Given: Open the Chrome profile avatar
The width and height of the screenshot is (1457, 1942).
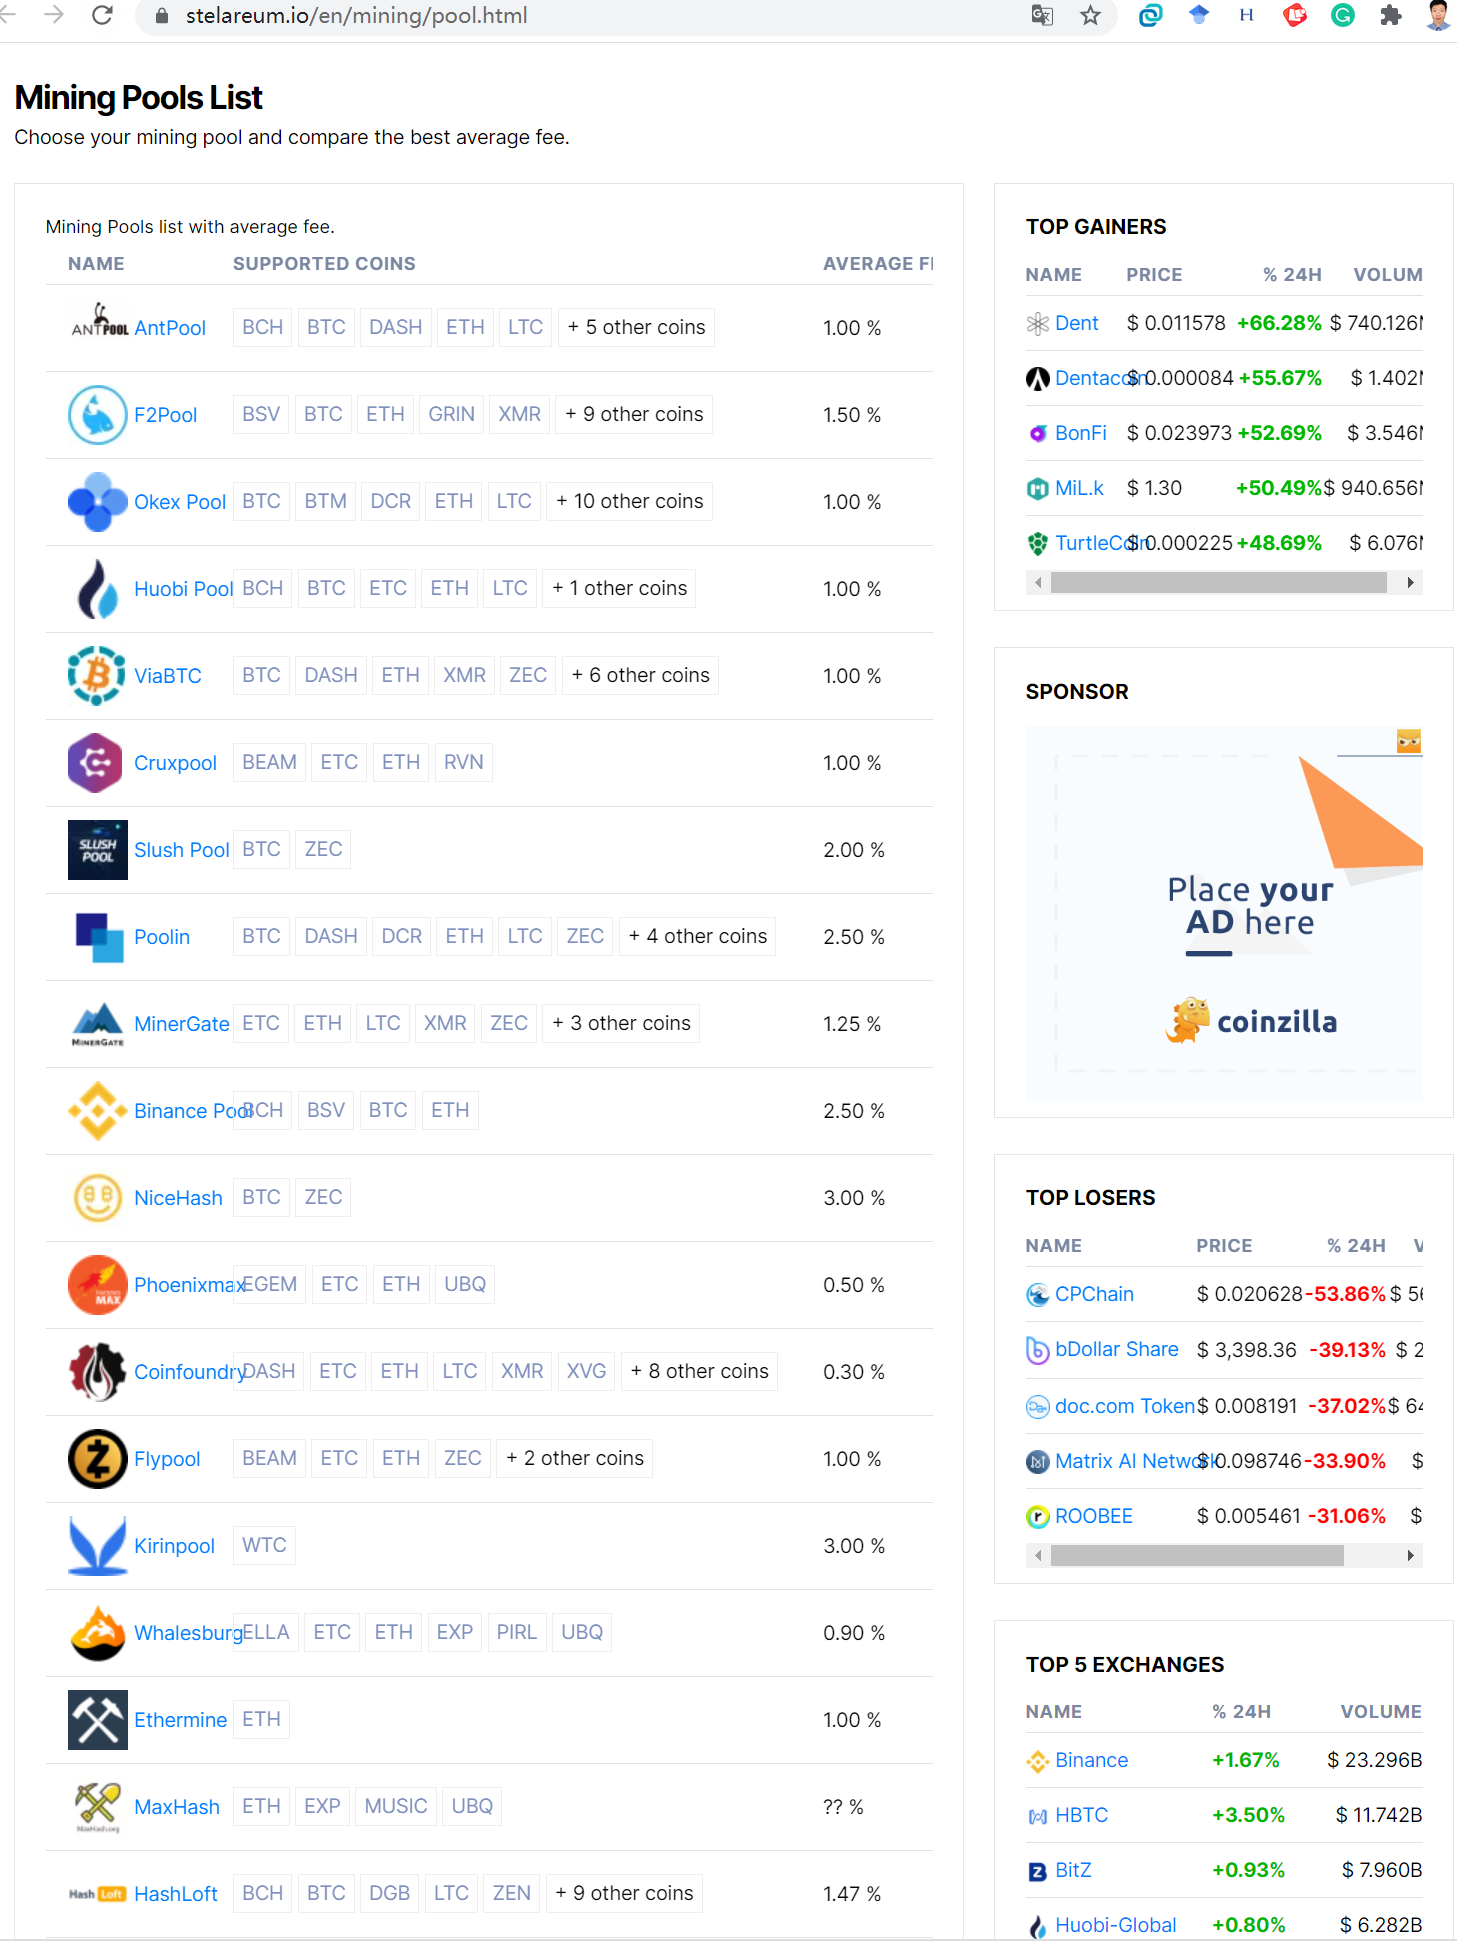Looking at the screenshot, I should point(1439,16).
